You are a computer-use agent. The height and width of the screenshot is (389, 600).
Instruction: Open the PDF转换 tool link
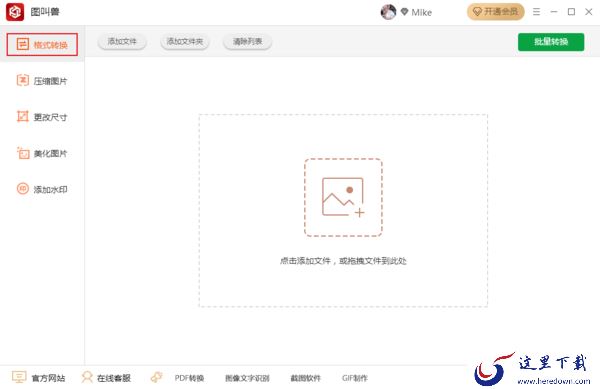(x=189, y=378)
